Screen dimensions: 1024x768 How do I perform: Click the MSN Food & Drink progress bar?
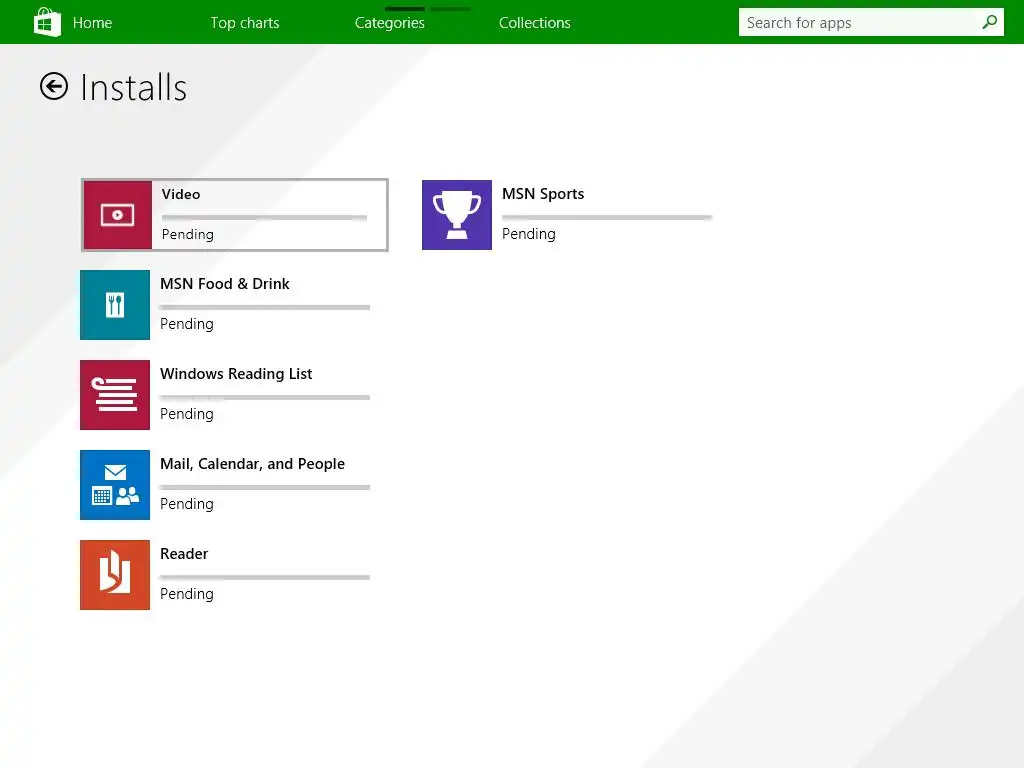[265, 308]
